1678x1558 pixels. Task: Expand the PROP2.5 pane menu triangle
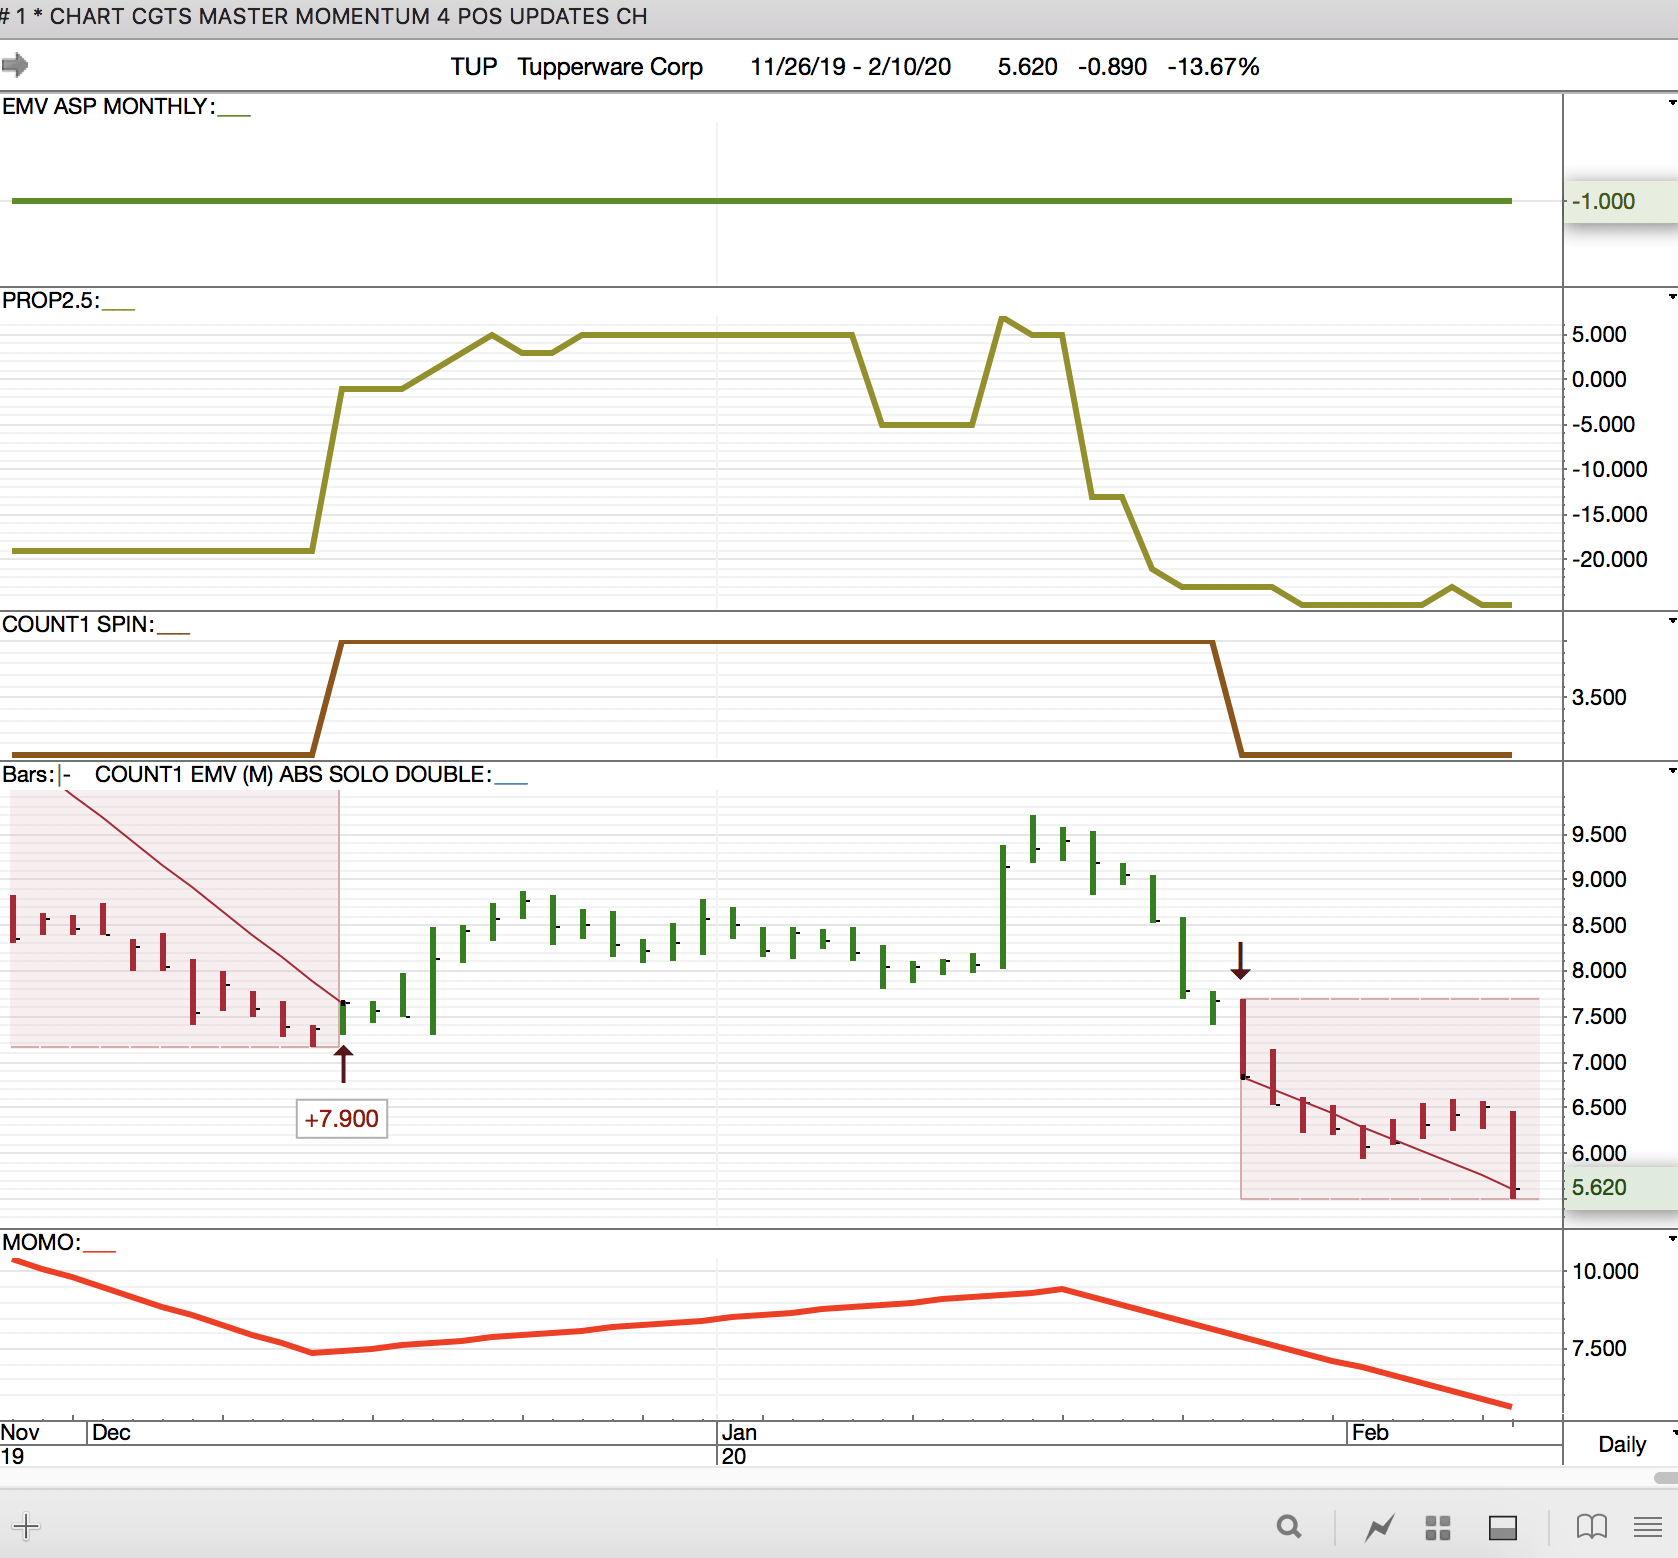[1671, 296]
